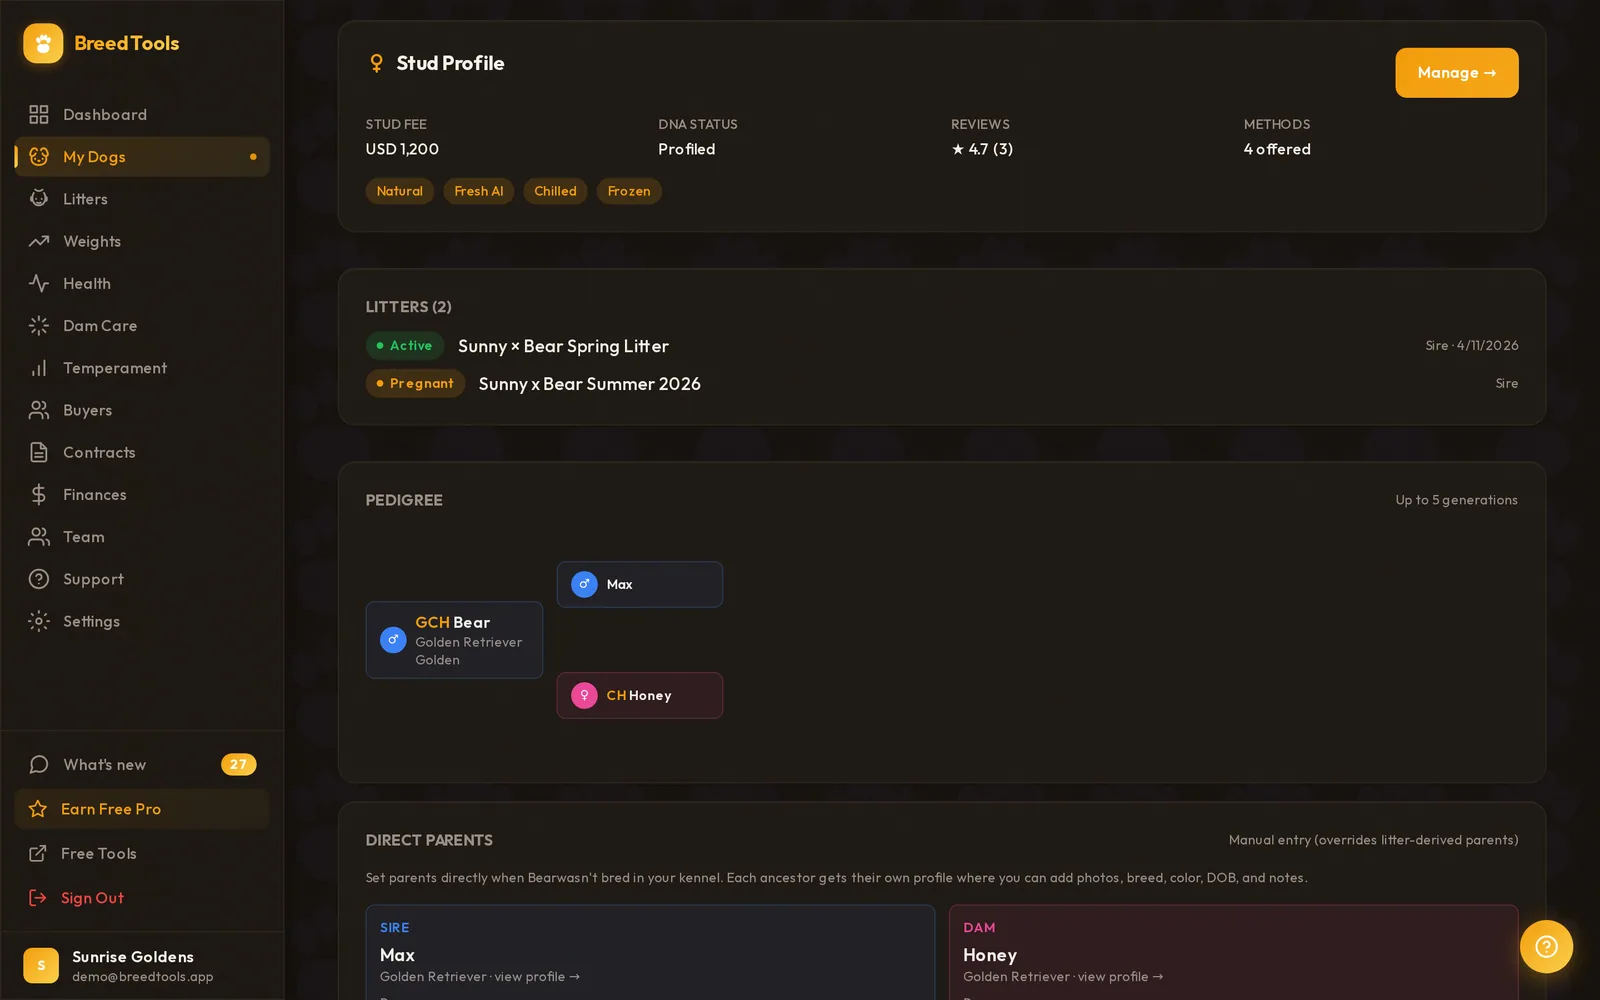Image resolution: width=1600 pixels, height=1000 pixels.
Task: Click the Frozen method tag
Action: click(x=629, y=191)
